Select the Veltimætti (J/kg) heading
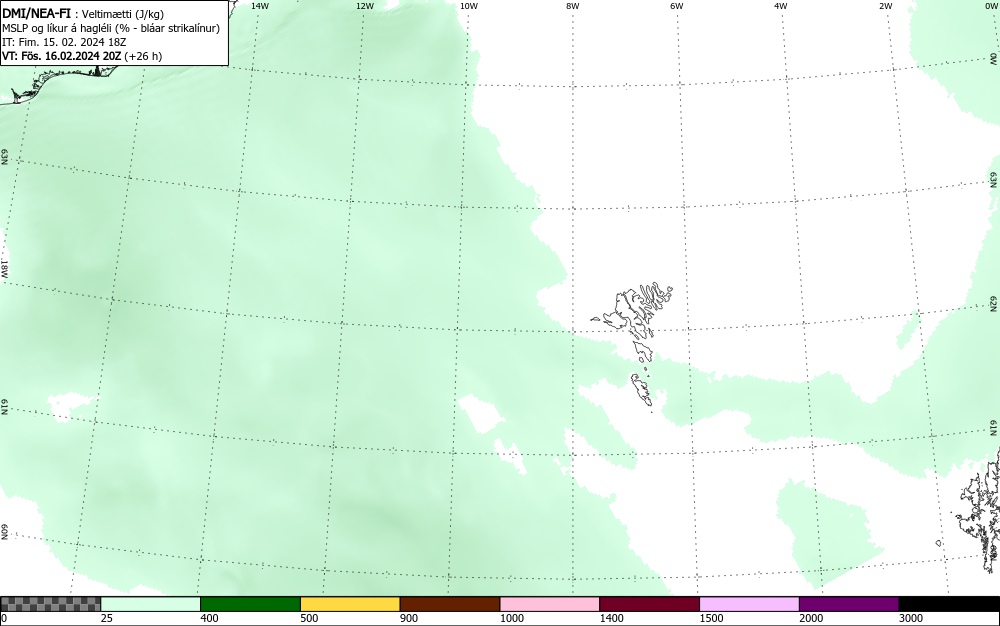 [123, 14]
